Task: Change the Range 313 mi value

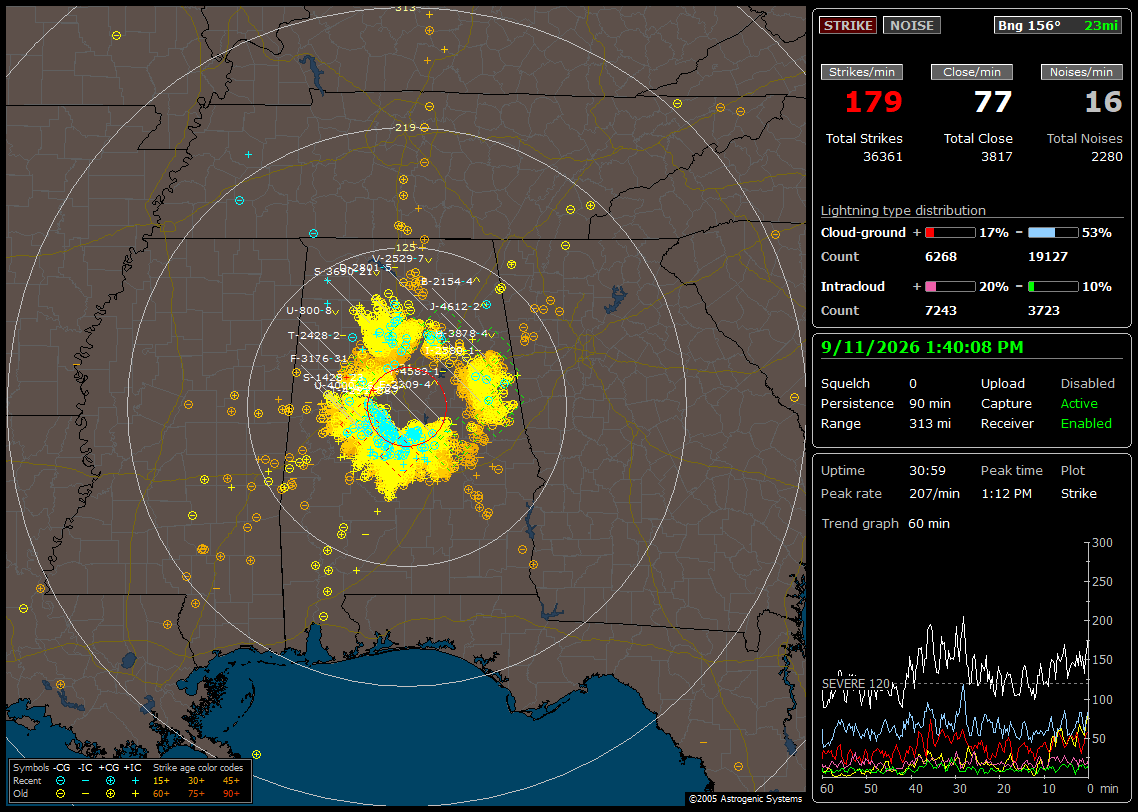Action: (x=930, y=423)
